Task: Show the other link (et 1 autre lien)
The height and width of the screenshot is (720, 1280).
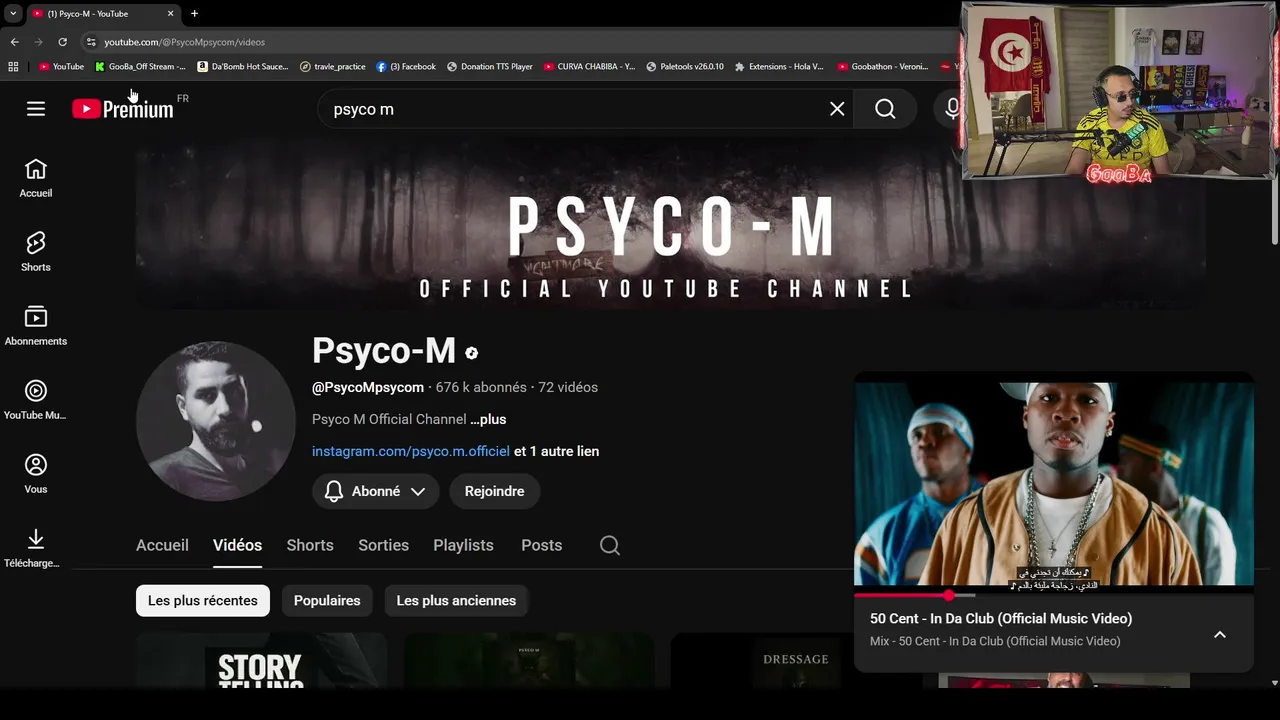Action: 556,451
